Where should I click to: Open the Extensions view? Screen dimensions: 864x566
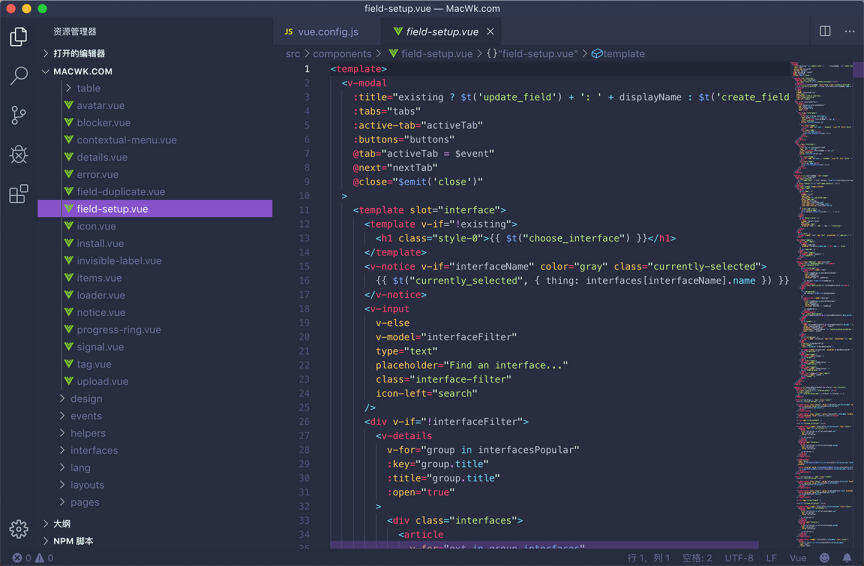(18, 194)
